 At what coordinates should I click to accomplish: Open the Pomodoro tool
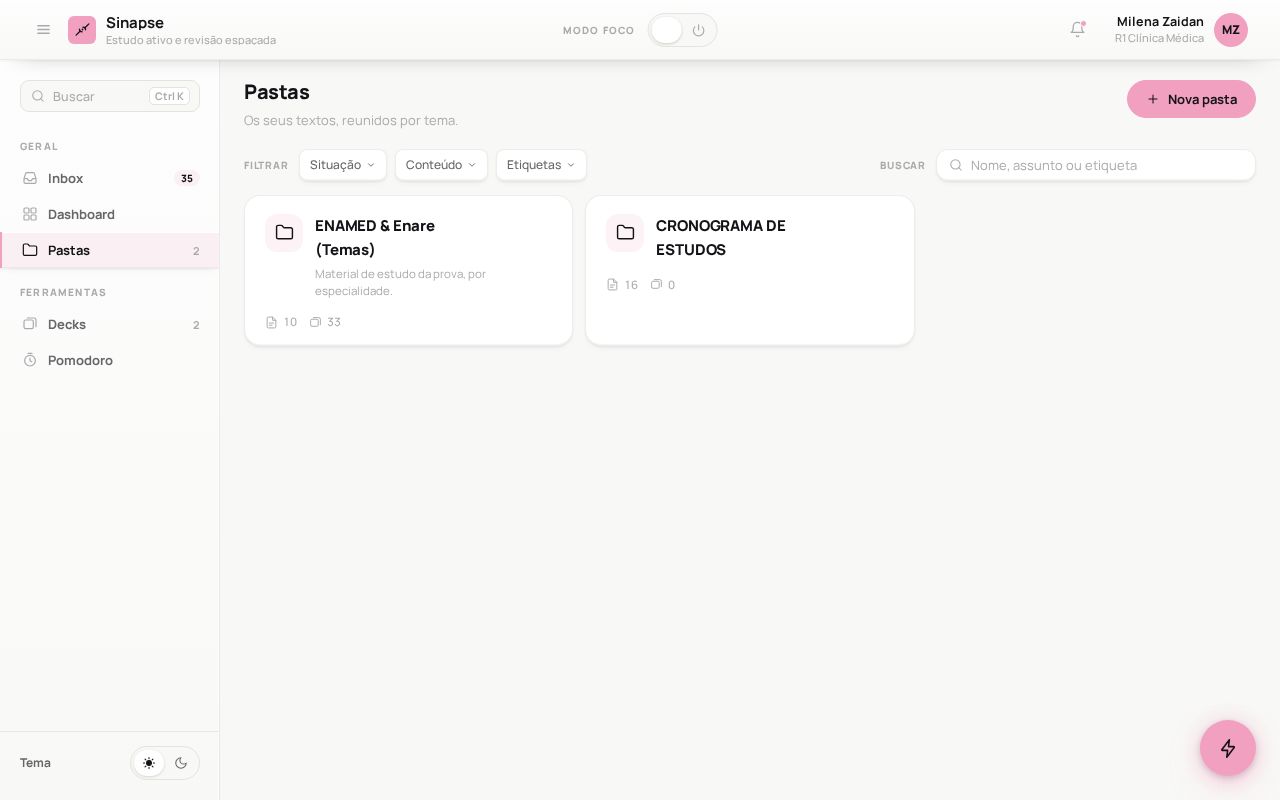tap(110, 360)
